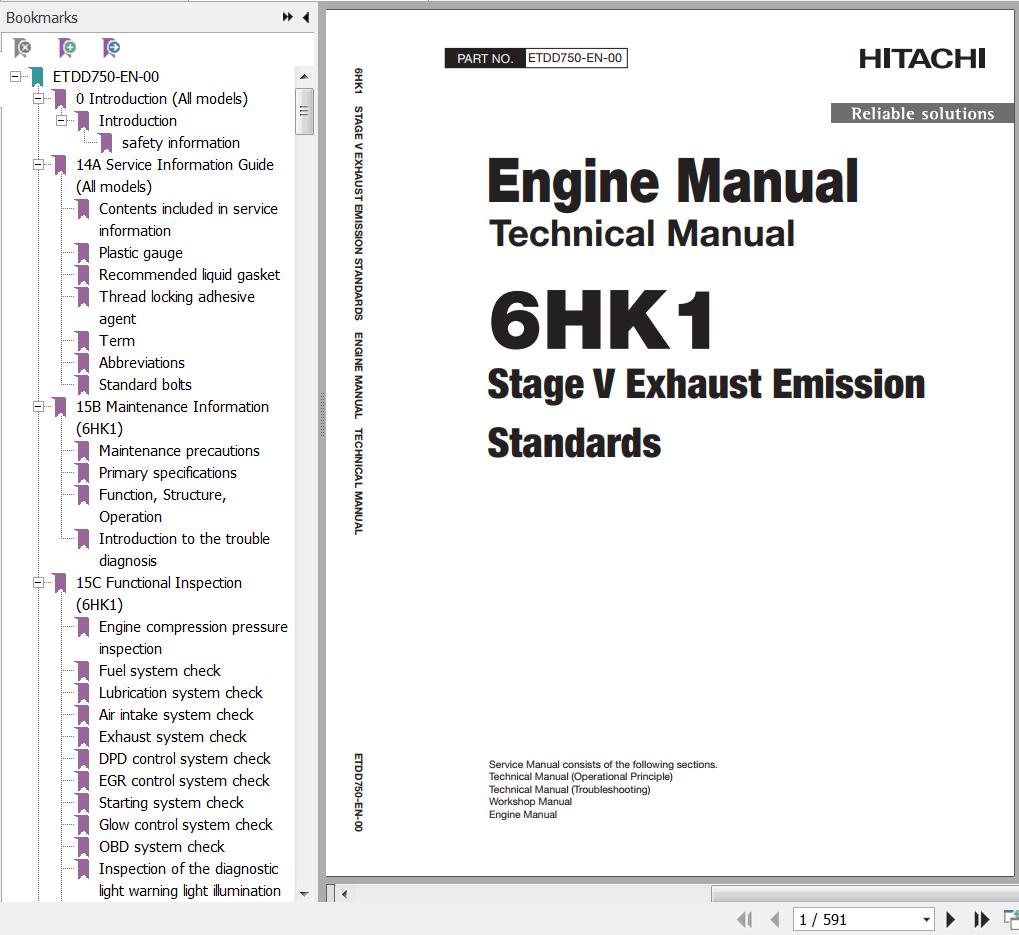Click the document horizontal scrollbar thumb
The image size is (1019, 935).
[x=864, y=893]
